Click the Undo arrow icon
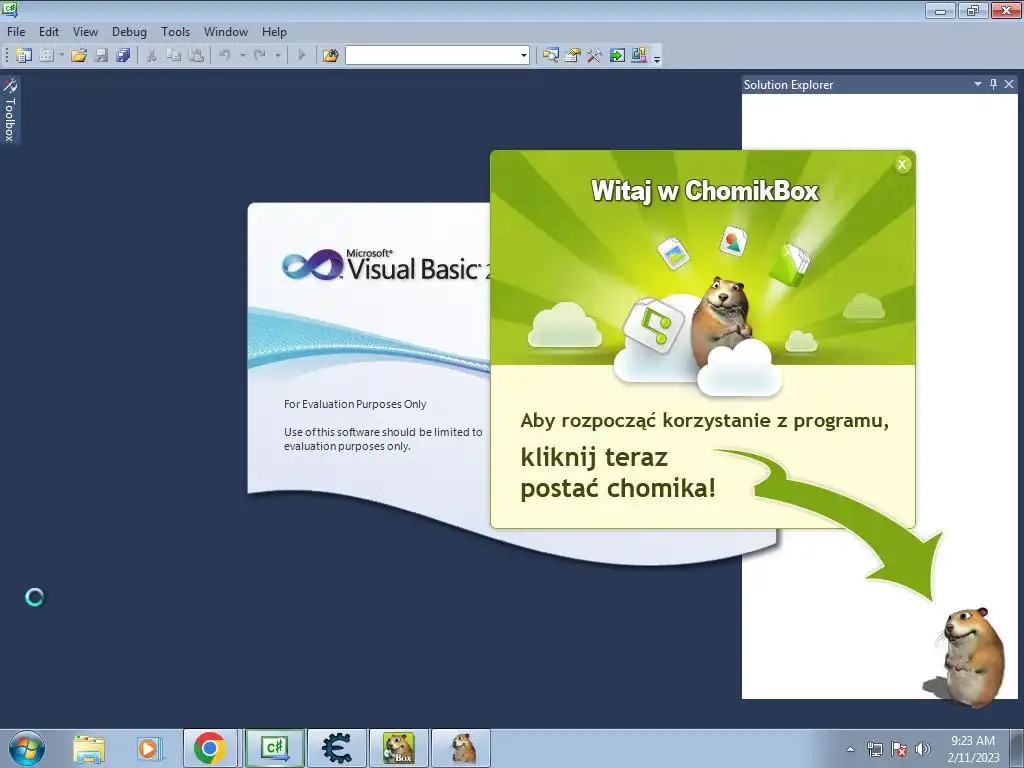This screenshot has height=768, width=1024. tap(225, 56)
